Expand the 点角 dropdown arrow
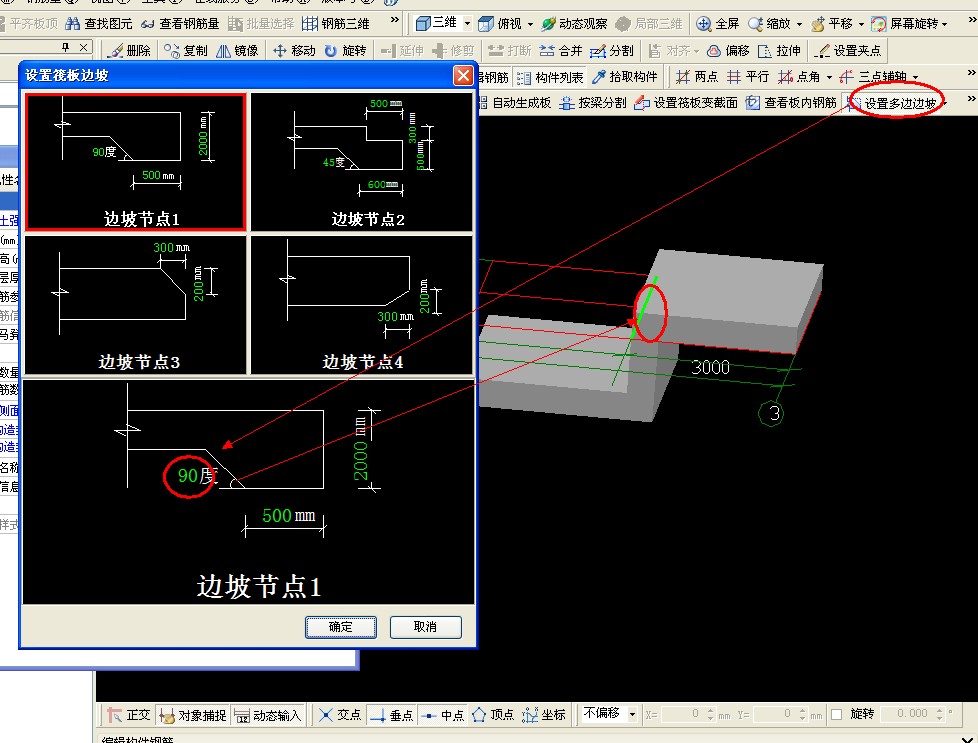The width and height of the screenshot is (978, 743). pyautogui.click(x=829, y=77)
